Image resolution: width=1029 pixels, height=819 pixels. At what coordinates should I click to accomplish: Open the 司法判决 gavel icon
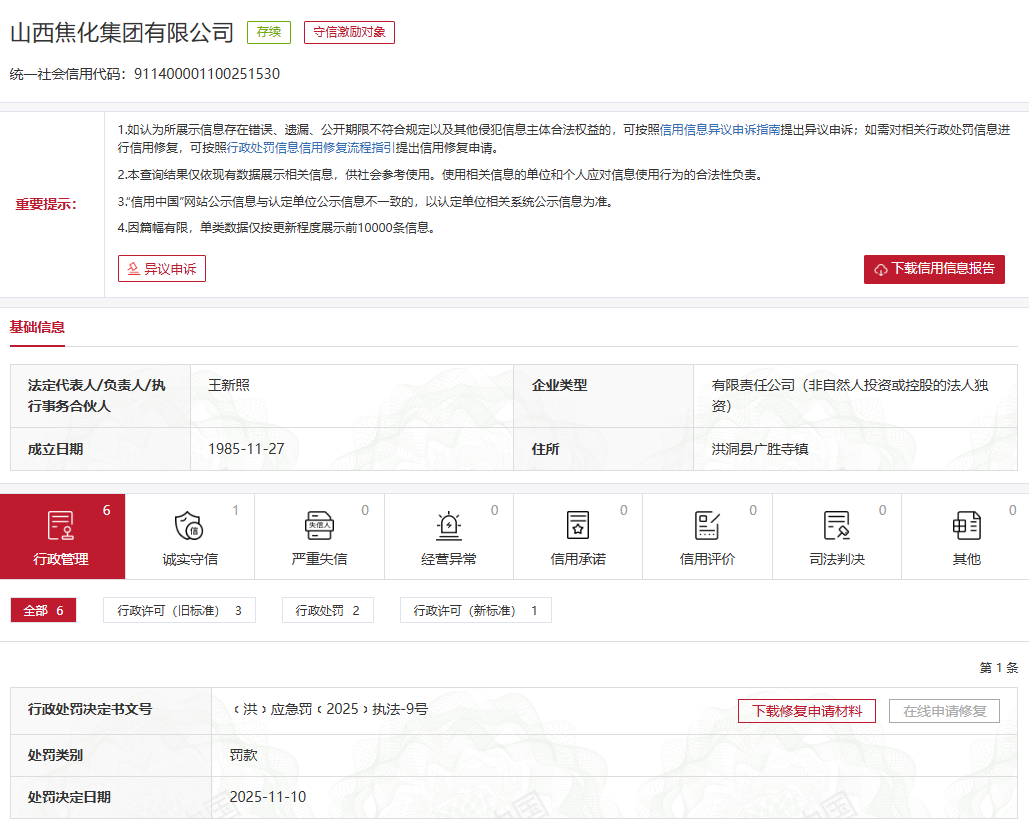click(836, 526)
